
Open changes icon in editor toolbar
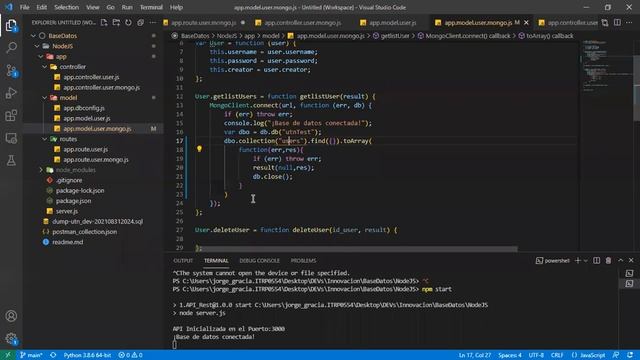pos(605,23)
